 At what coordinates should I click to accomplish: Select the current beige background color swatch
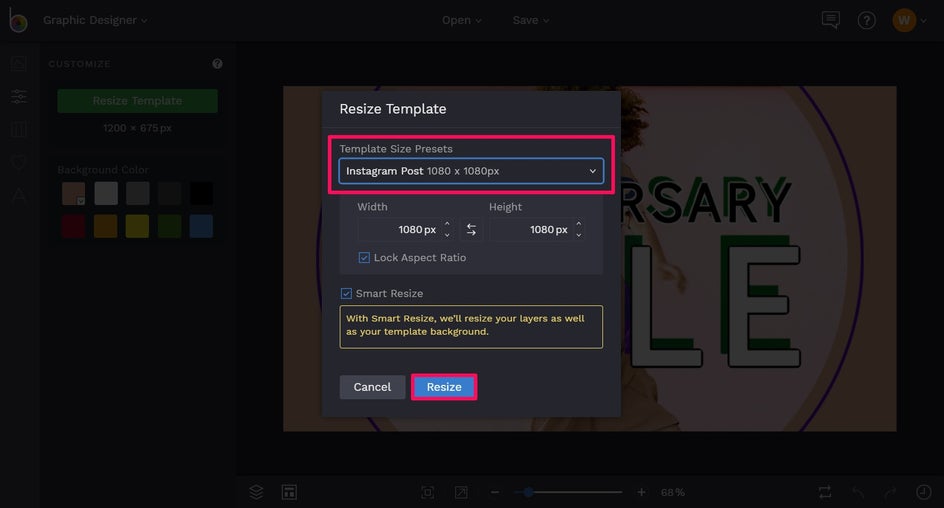pos(73,194)
